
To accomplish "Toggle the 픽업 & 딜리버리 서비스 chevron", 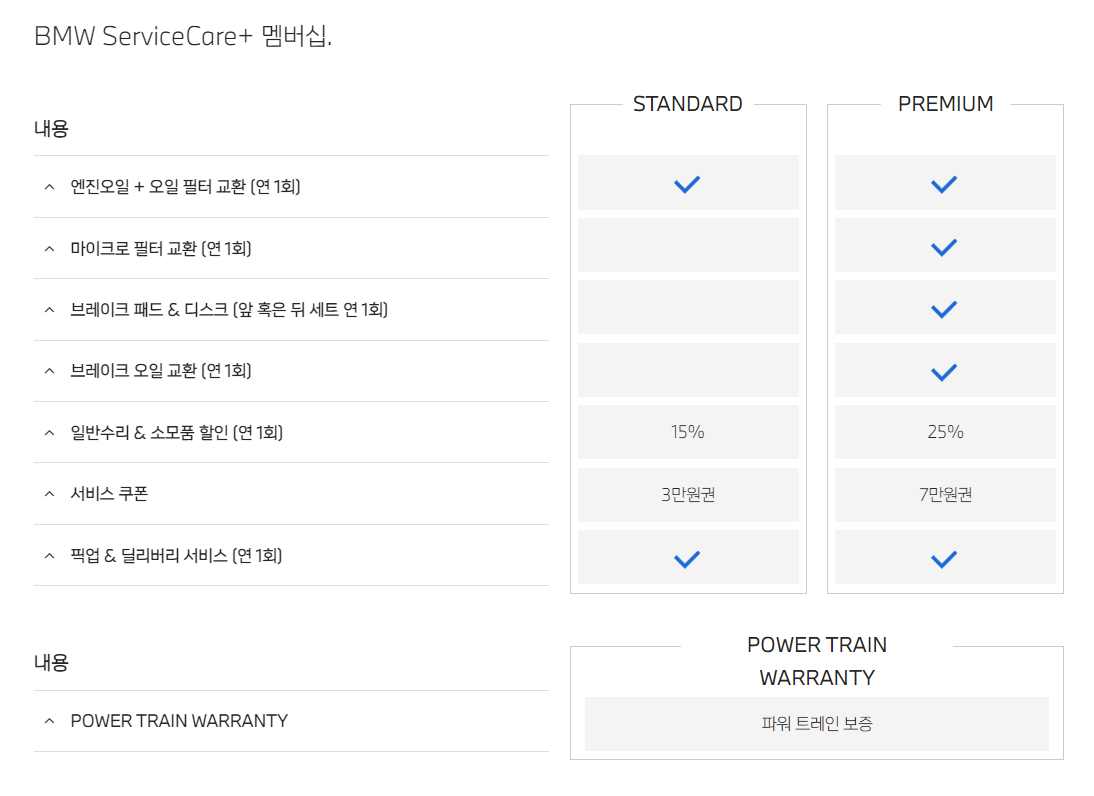I will 49,555.
